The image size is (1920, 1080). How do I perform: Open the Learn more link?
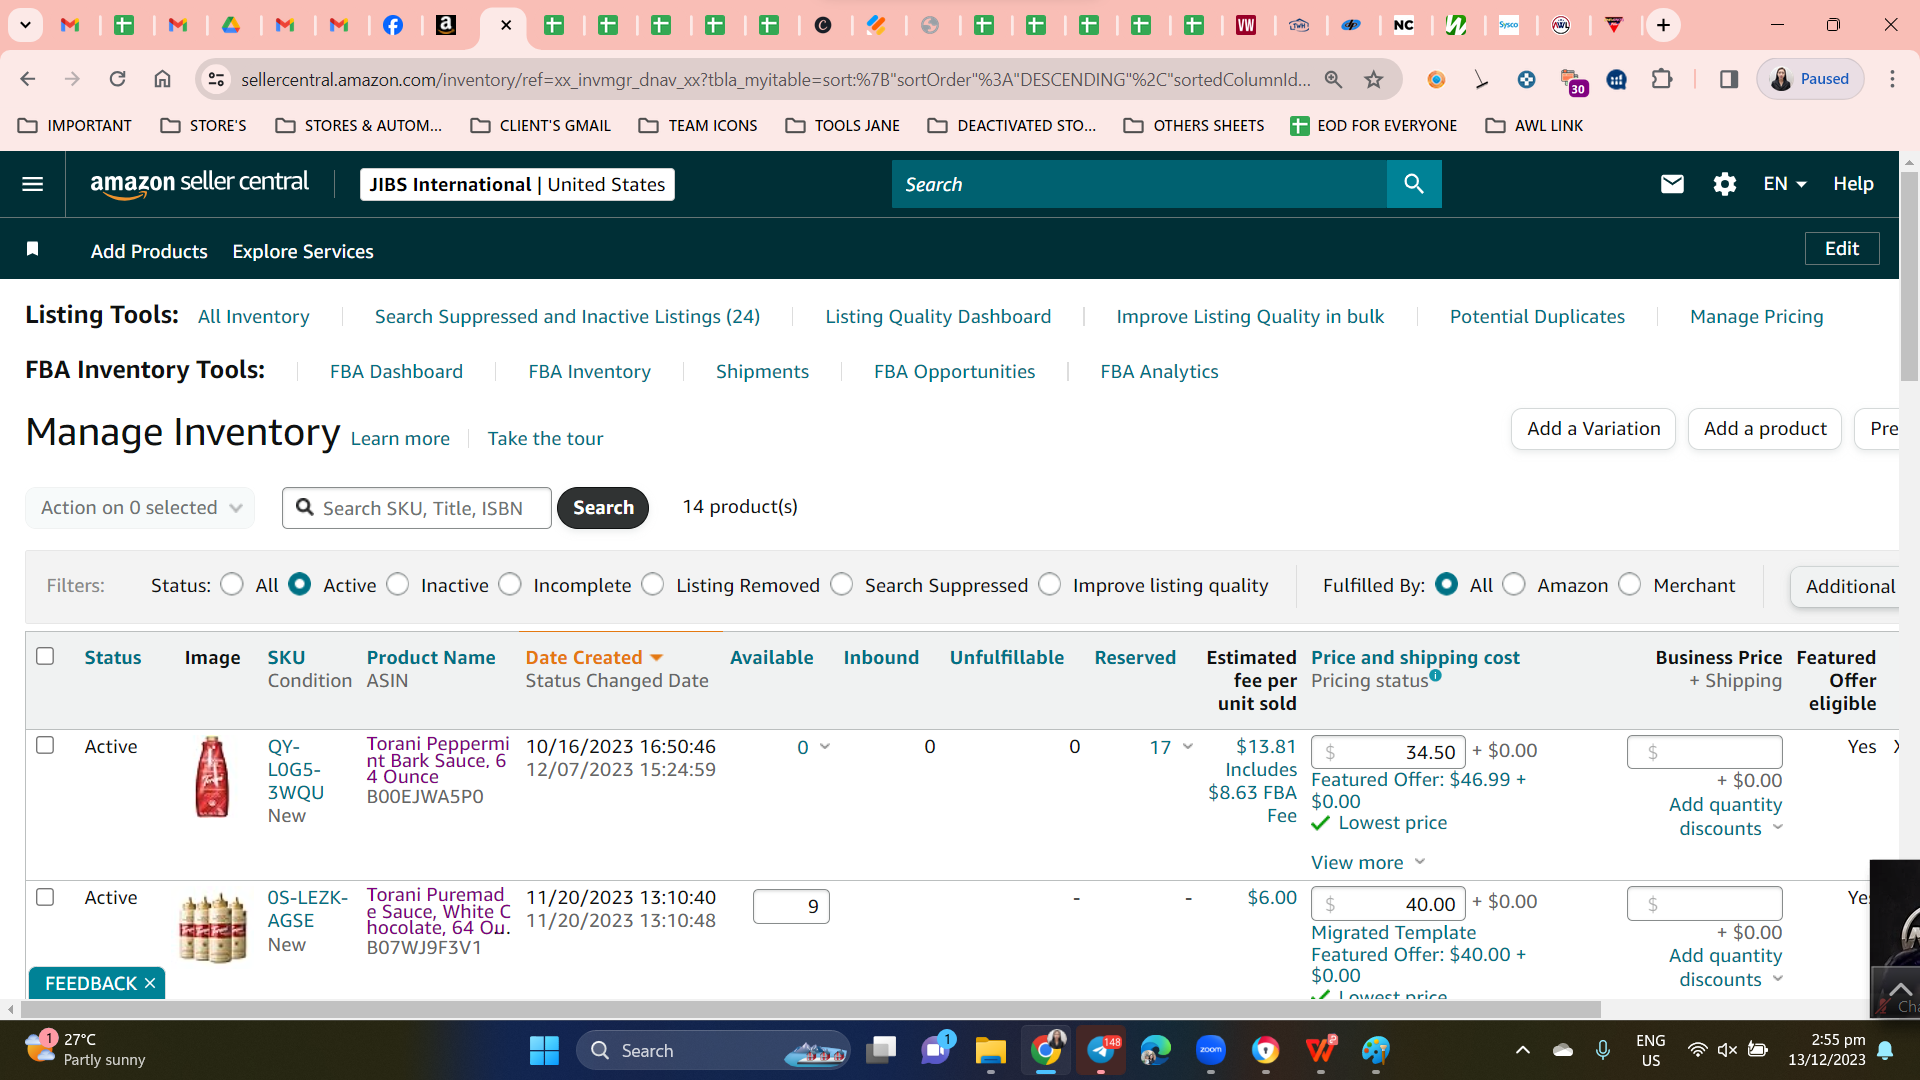[400, 438]
